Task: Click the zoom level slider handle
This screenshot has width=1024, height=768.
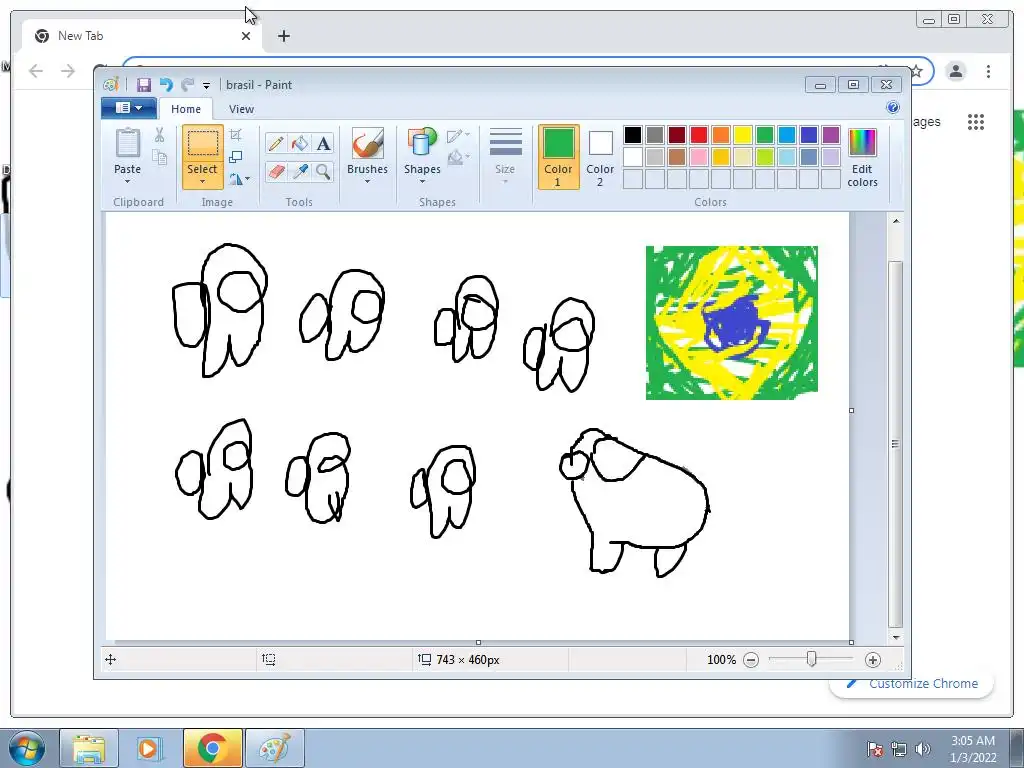Action: tap(811, 659)
